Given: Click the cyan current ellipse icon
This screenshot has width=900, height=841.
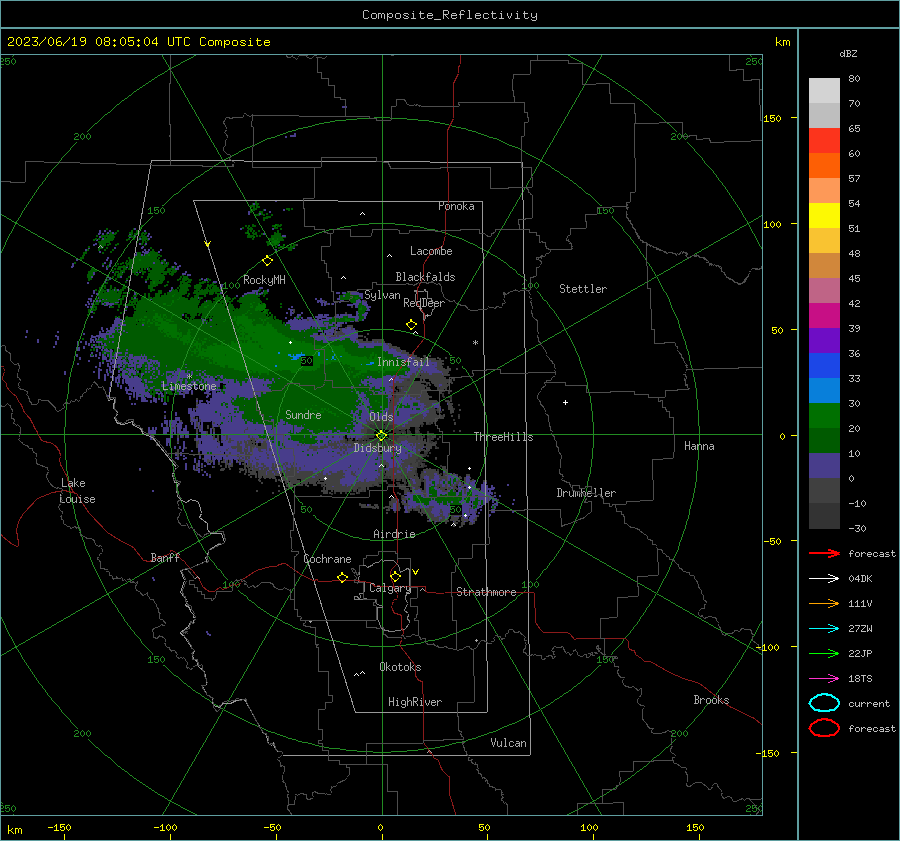Looking at the screenshot, I should [x=824, y=703].
